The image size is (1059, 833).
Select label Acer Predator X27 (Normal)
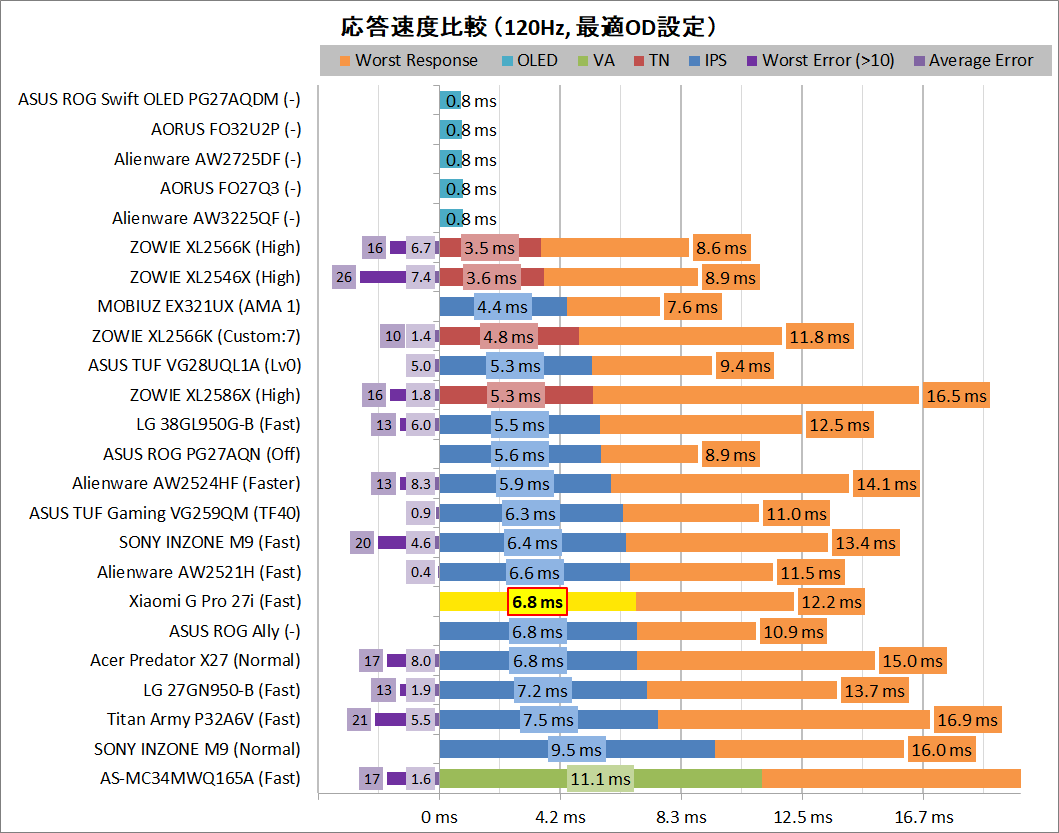pos(195,660)
